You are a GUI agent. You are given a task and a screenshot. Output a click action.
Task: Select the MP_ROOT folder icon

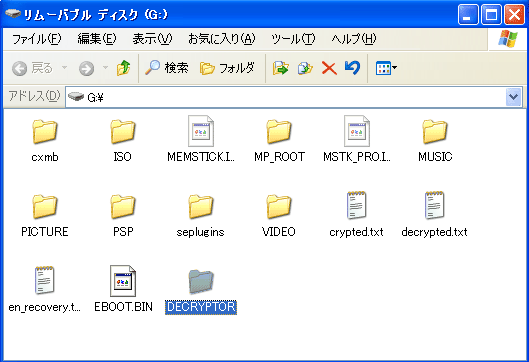click(x=279, y=131)
